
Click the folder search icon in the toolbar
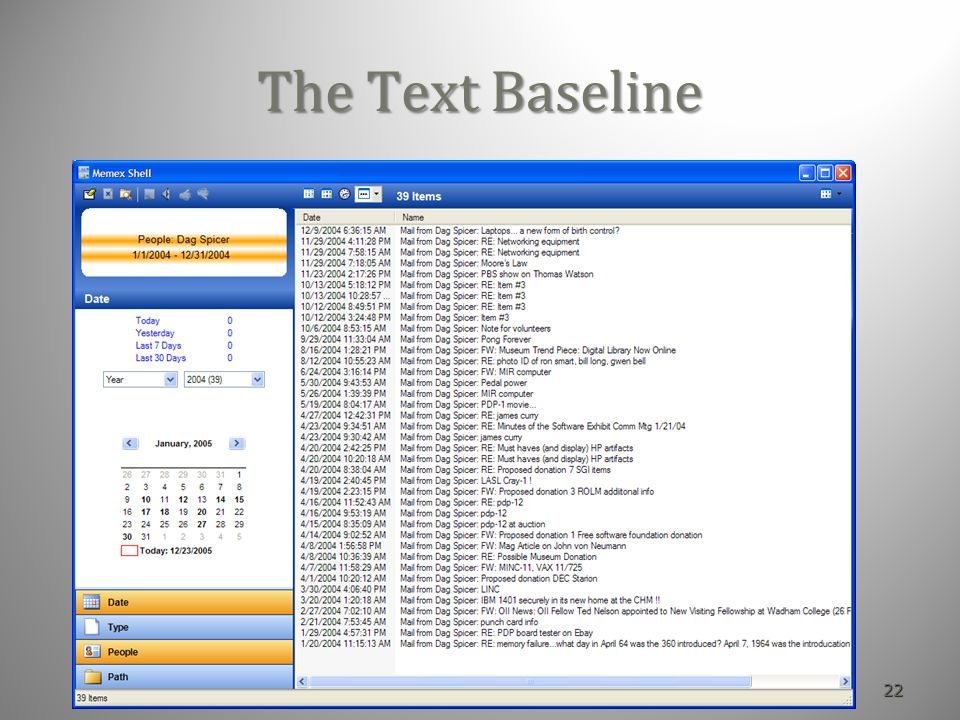pyautogui.click(x=126, y=195)
